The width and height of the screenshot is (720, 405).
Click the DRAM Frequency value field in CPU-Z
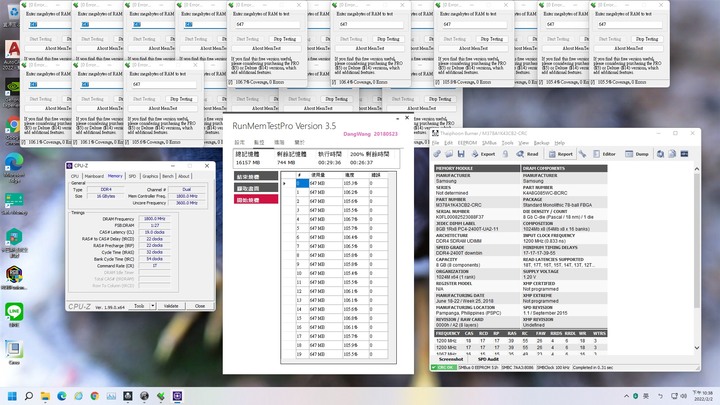click(155, 219)
